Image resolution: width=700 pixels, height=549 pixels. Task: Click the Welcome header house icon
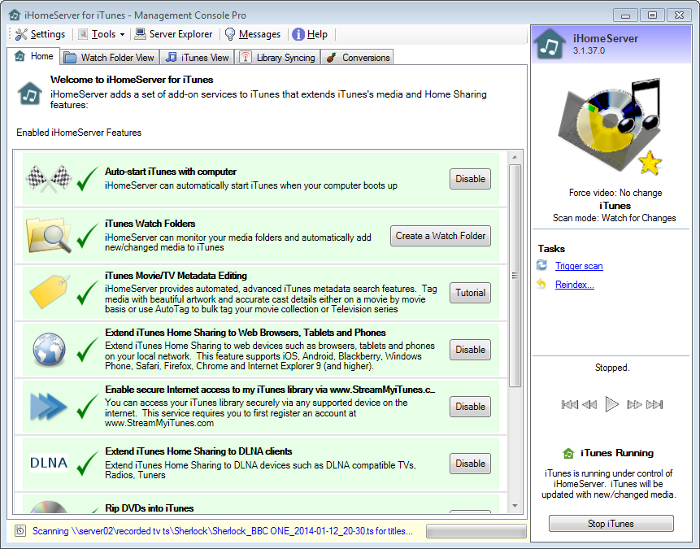coord(30,93)
